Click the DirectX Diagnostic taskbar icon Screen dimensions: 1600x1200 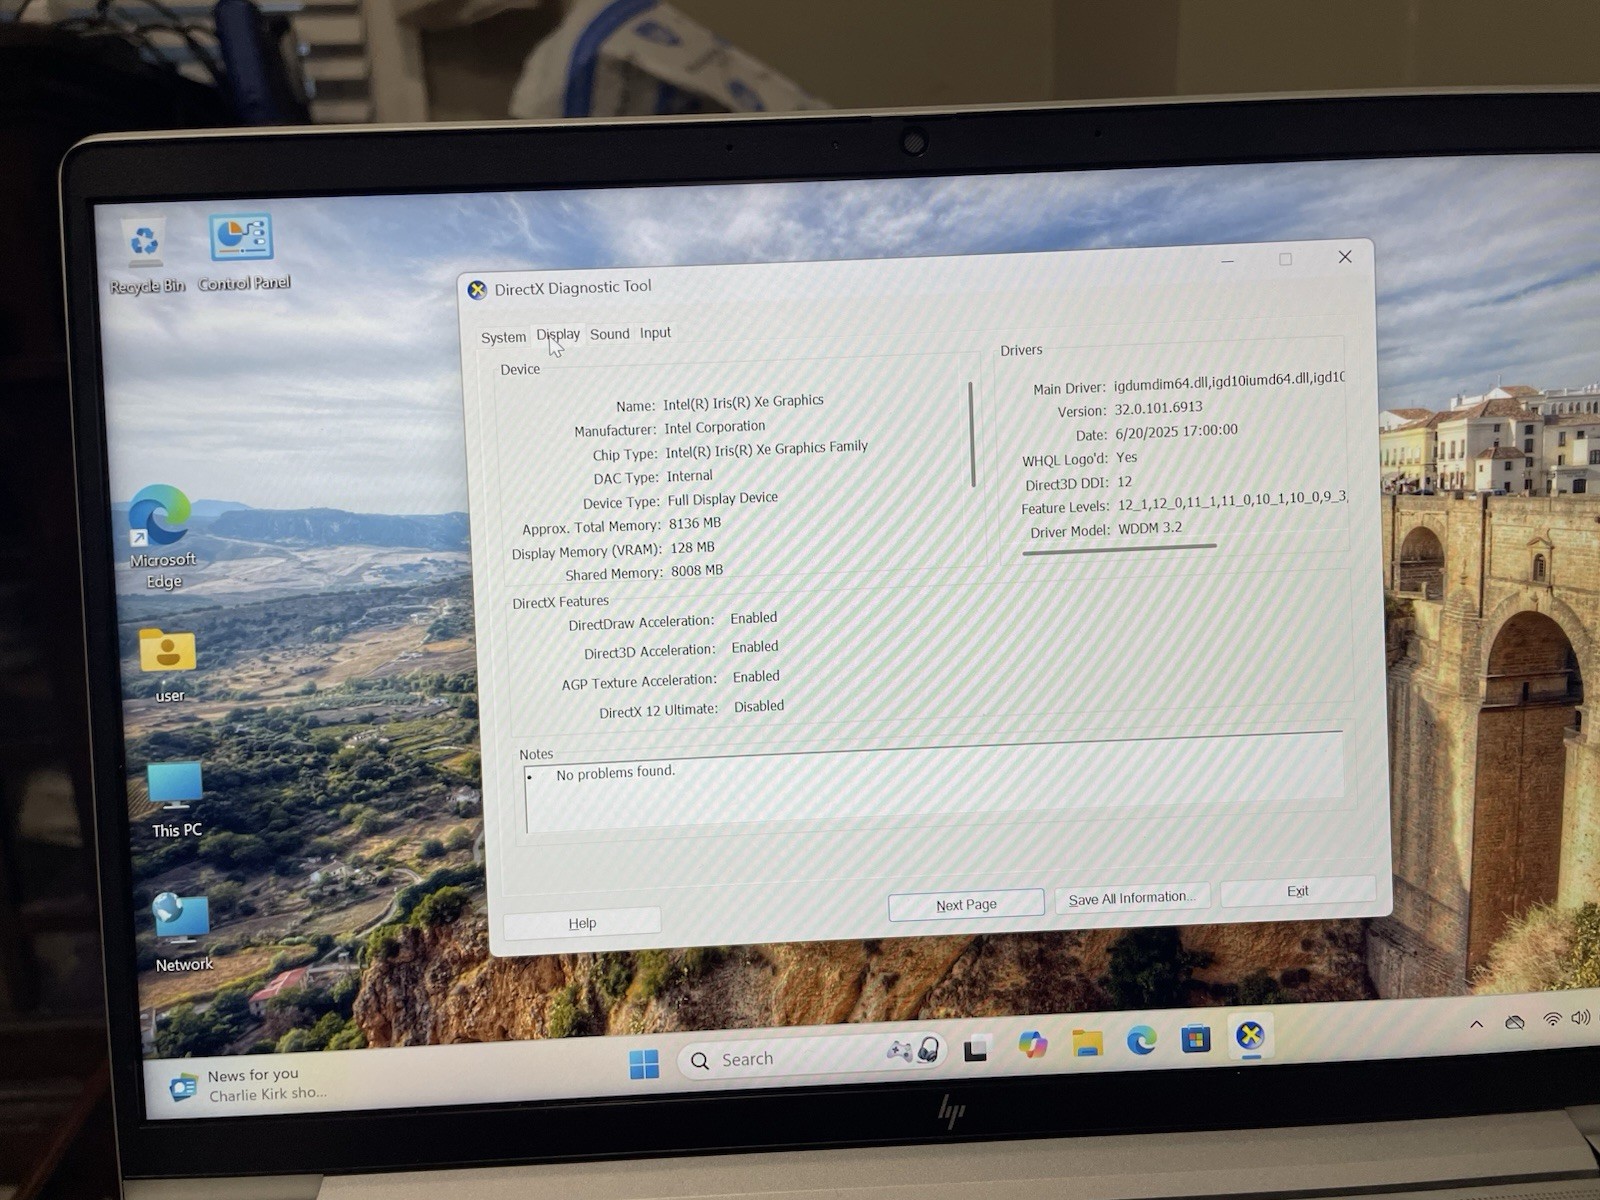point(1250,1036)
